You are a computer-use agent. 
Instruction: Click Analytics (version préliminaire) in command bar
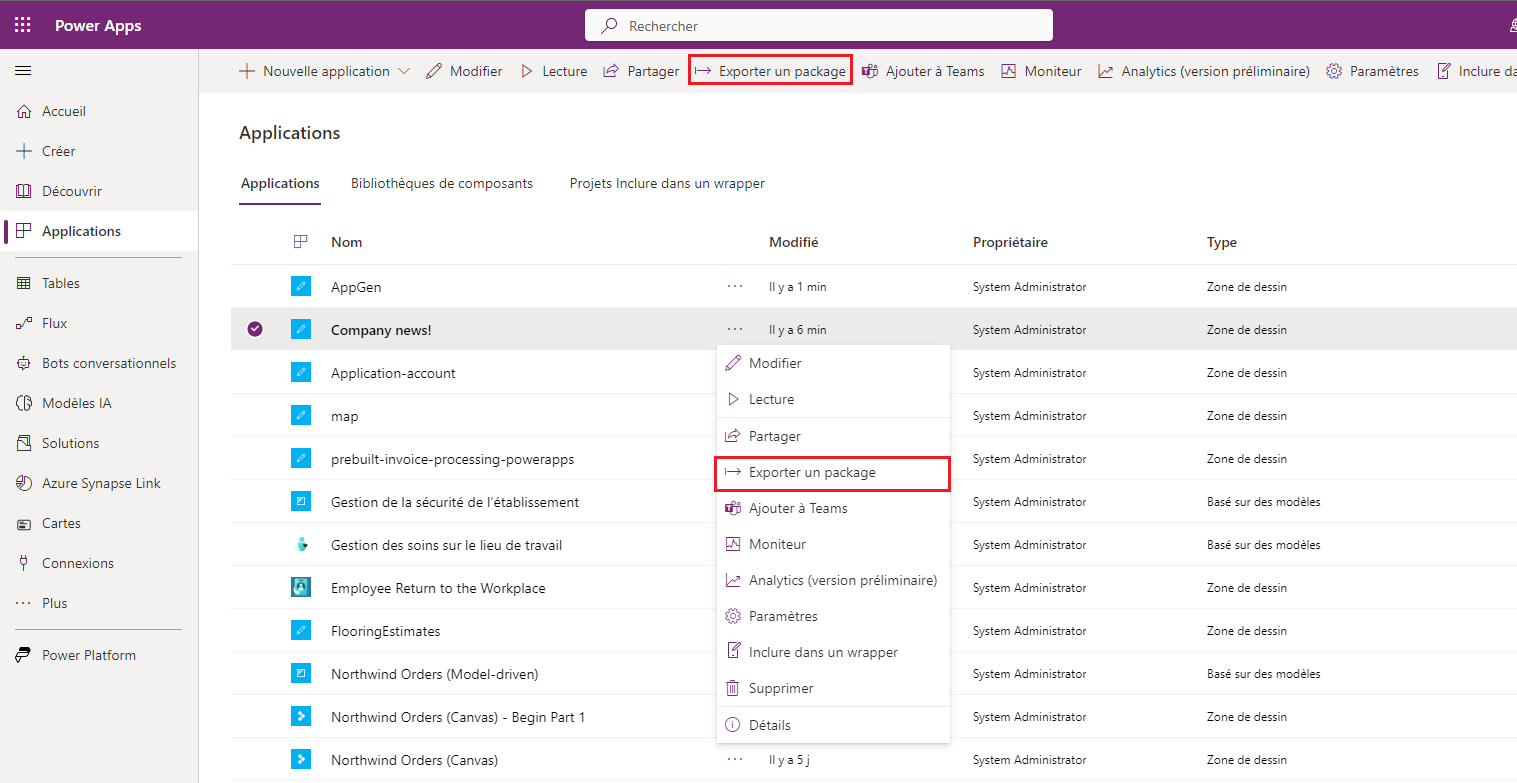tap(1203, 71)
